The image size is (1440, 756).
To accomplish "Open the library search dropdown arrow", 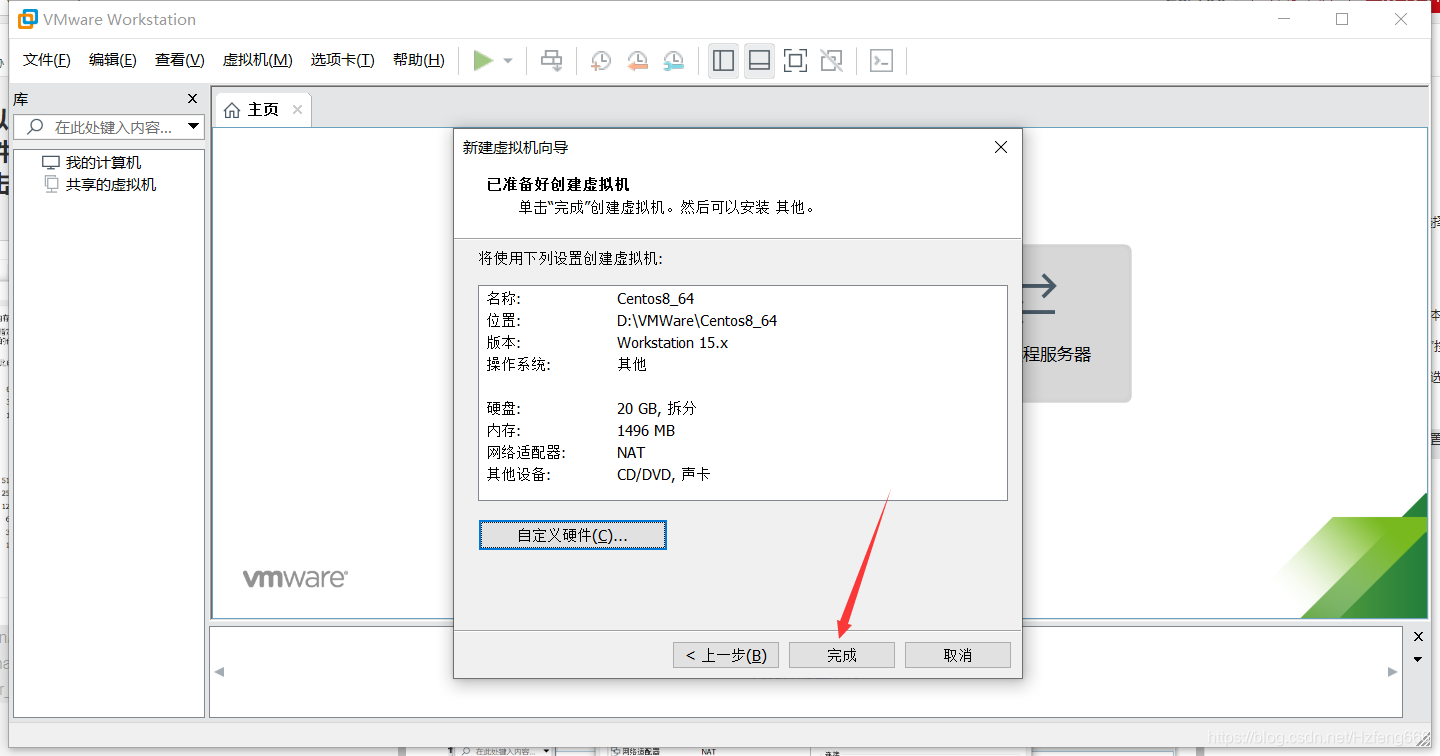I will 194,127.
